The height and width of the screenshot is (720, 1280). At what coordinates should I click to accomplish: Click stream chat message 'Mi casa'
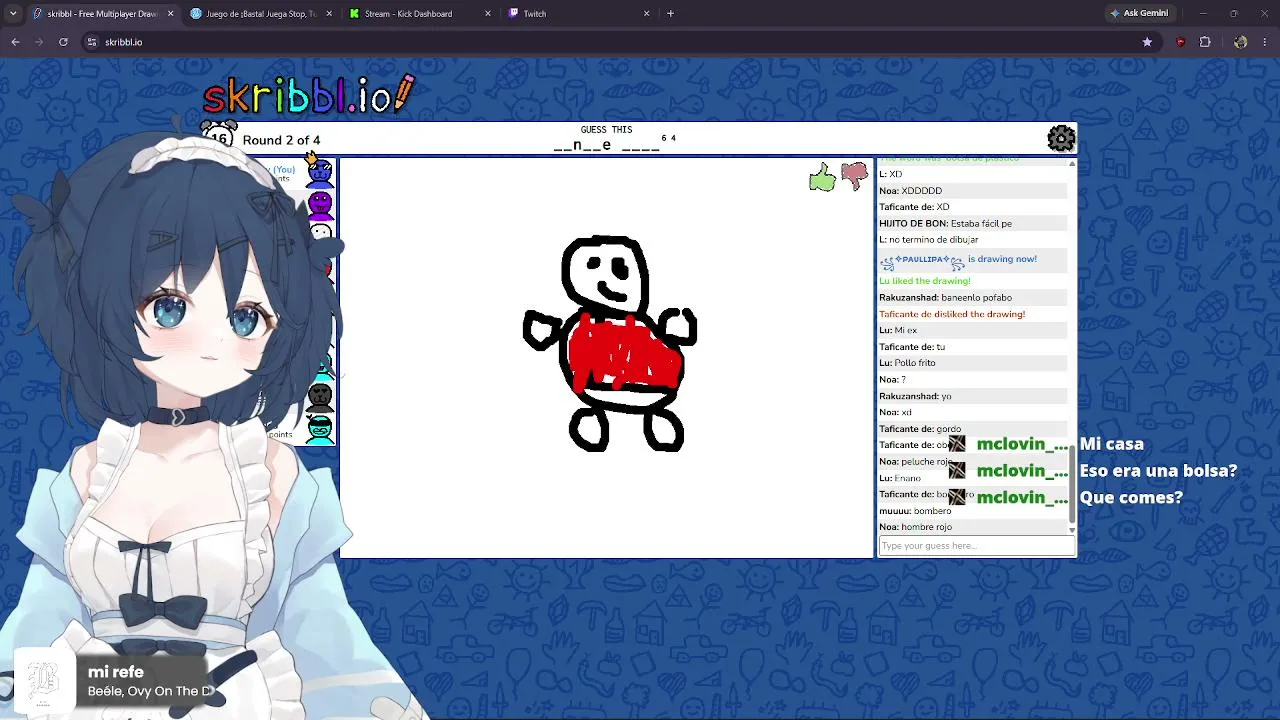pos(1111,444)
